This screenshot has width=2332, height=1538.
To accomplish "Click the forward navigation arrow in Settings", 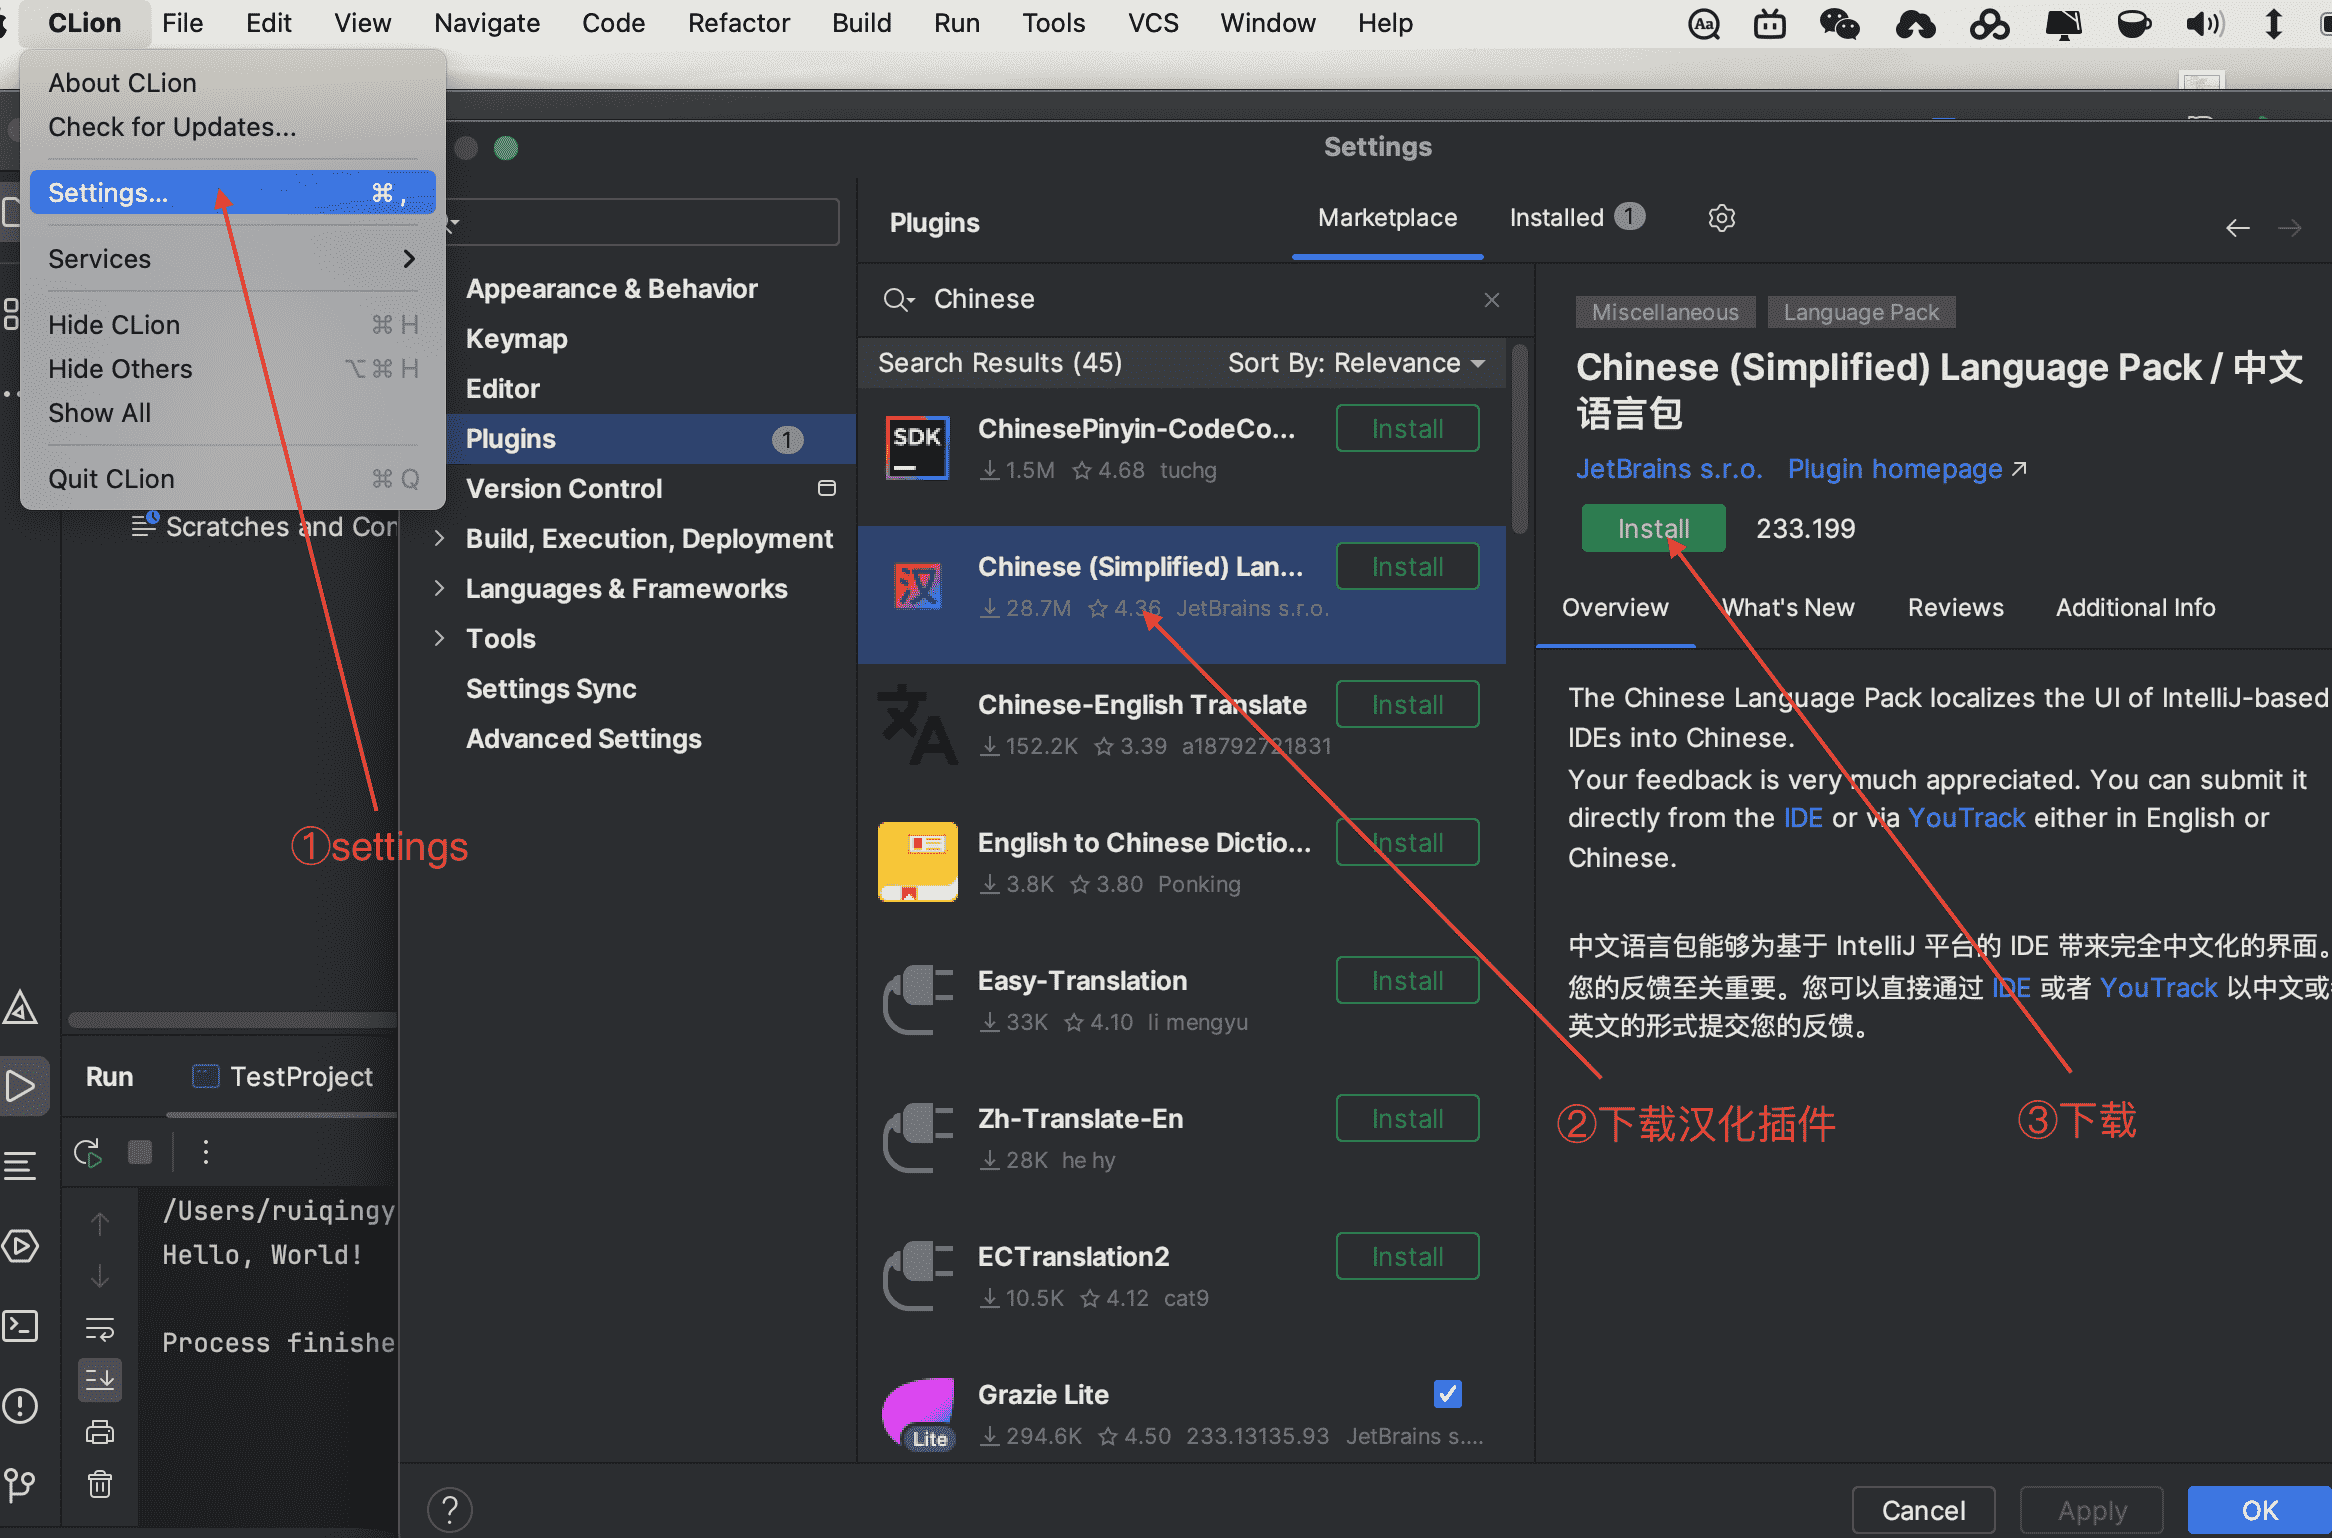I will click(2289, 228).
